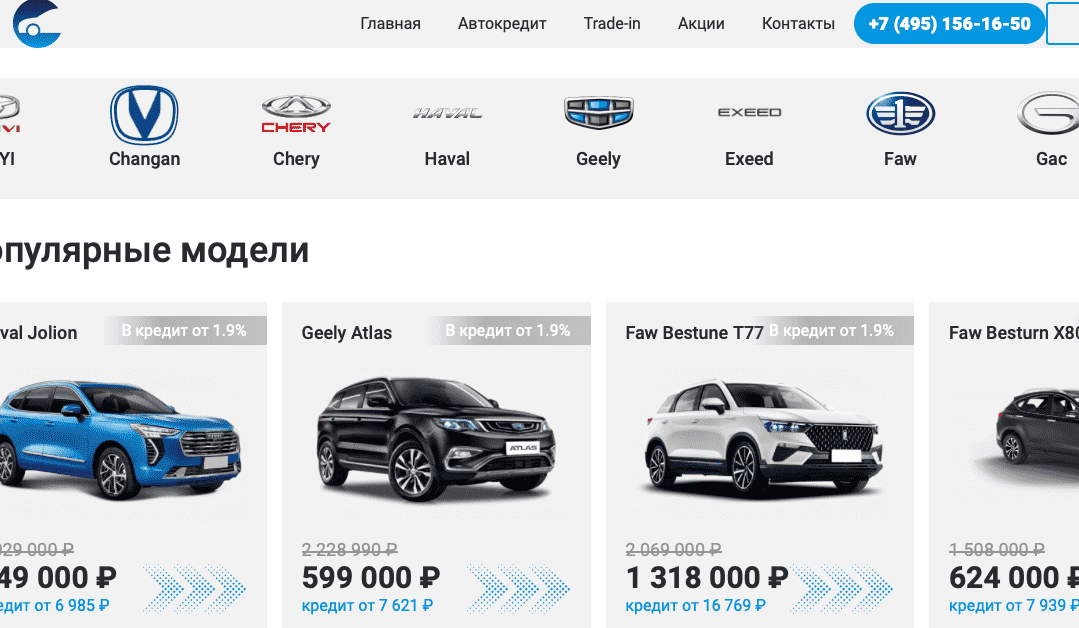Click the arrows next to 599 000 ₽

tap(518, 589)
